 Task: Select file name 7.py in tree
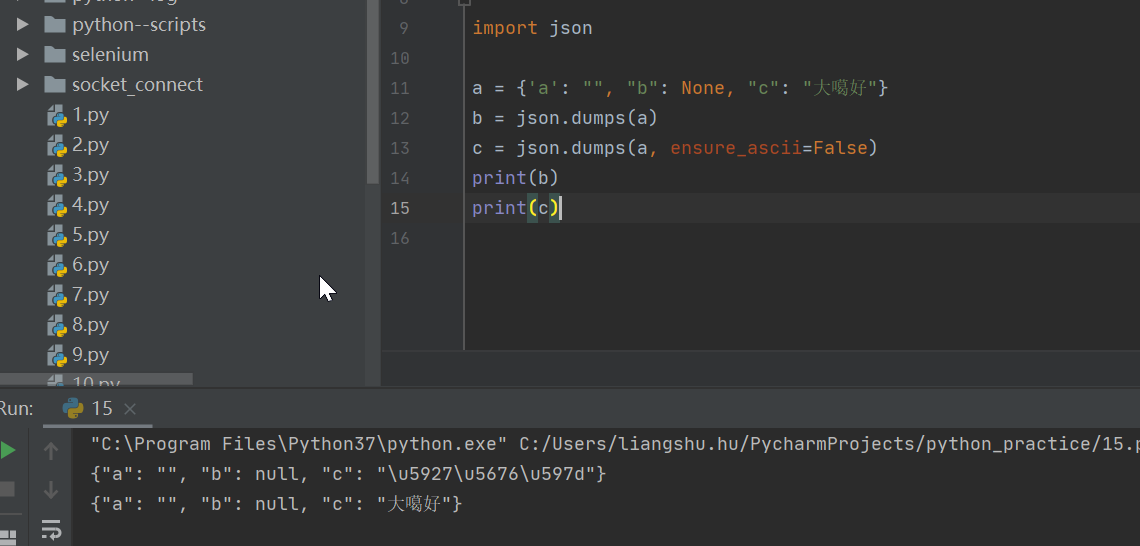click(90, 294)
